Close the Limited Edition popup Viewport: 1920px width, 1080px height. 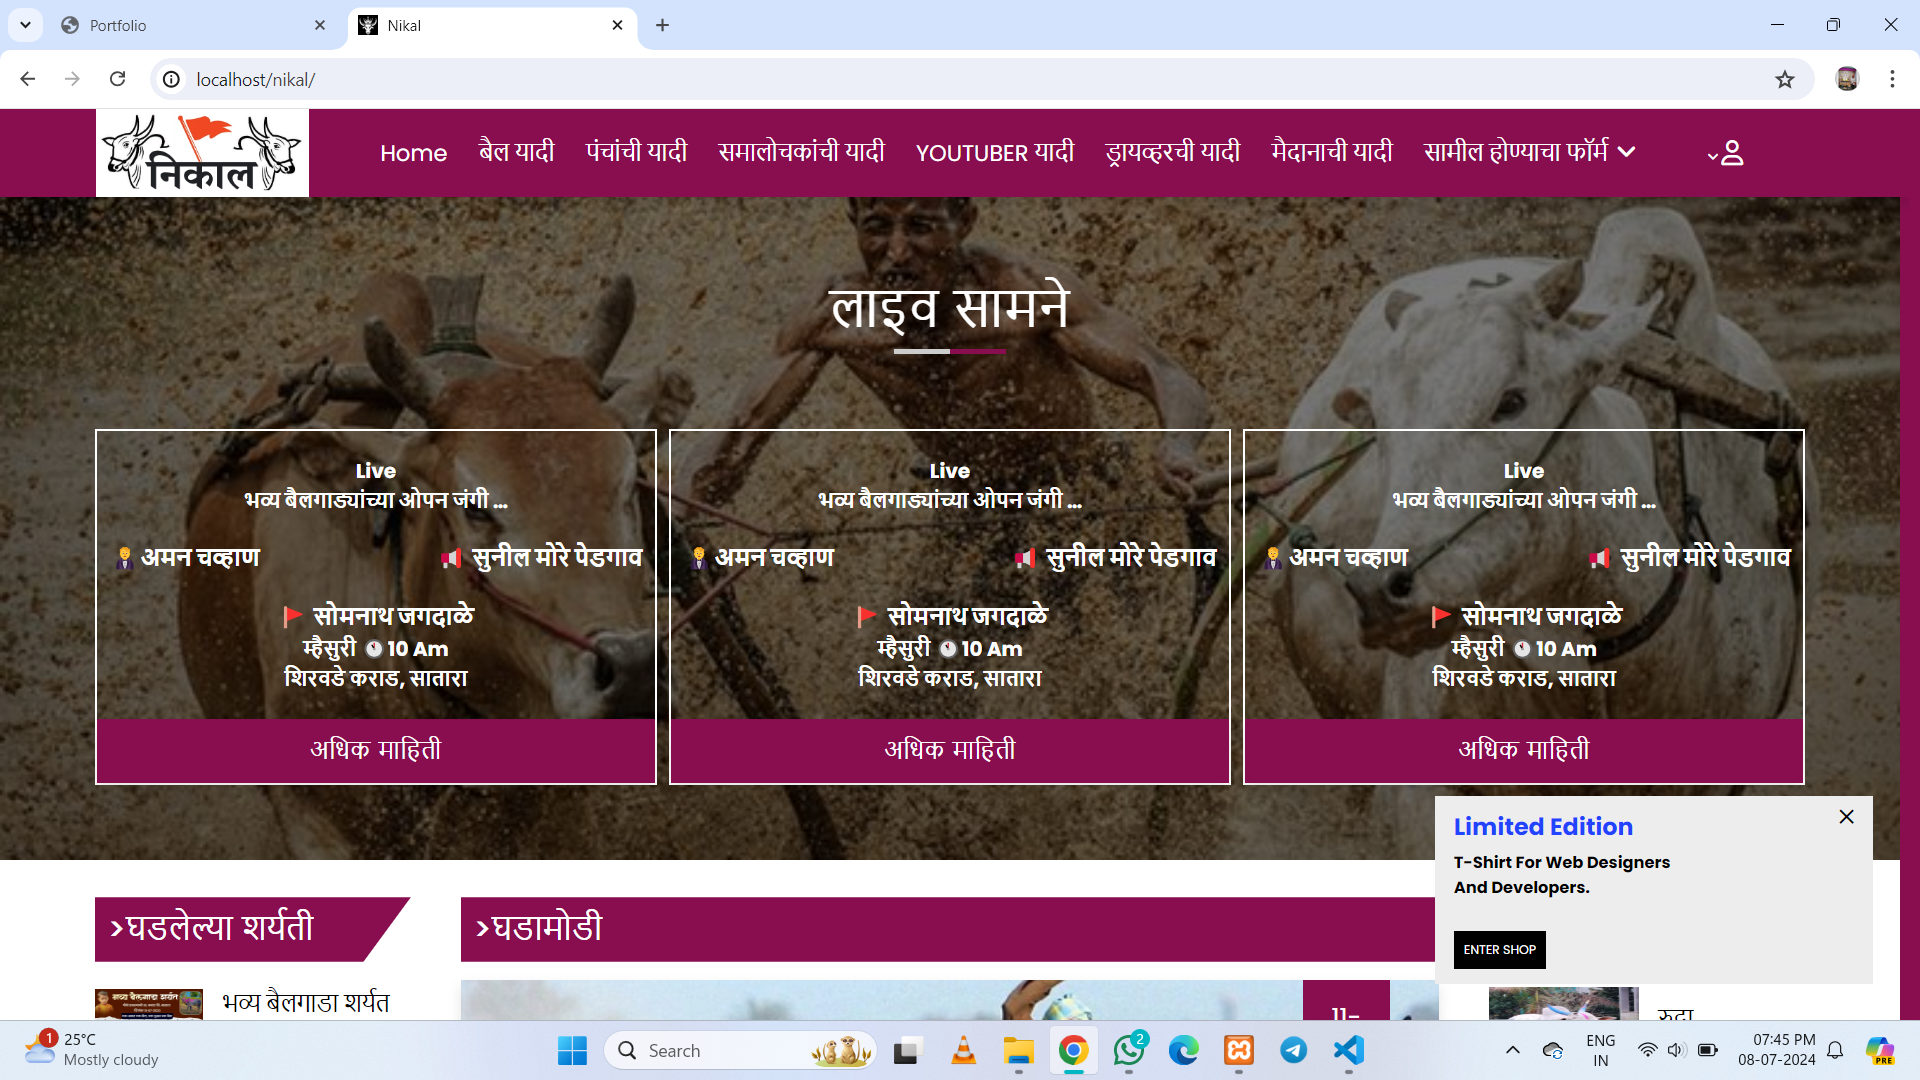[1846, 817]
